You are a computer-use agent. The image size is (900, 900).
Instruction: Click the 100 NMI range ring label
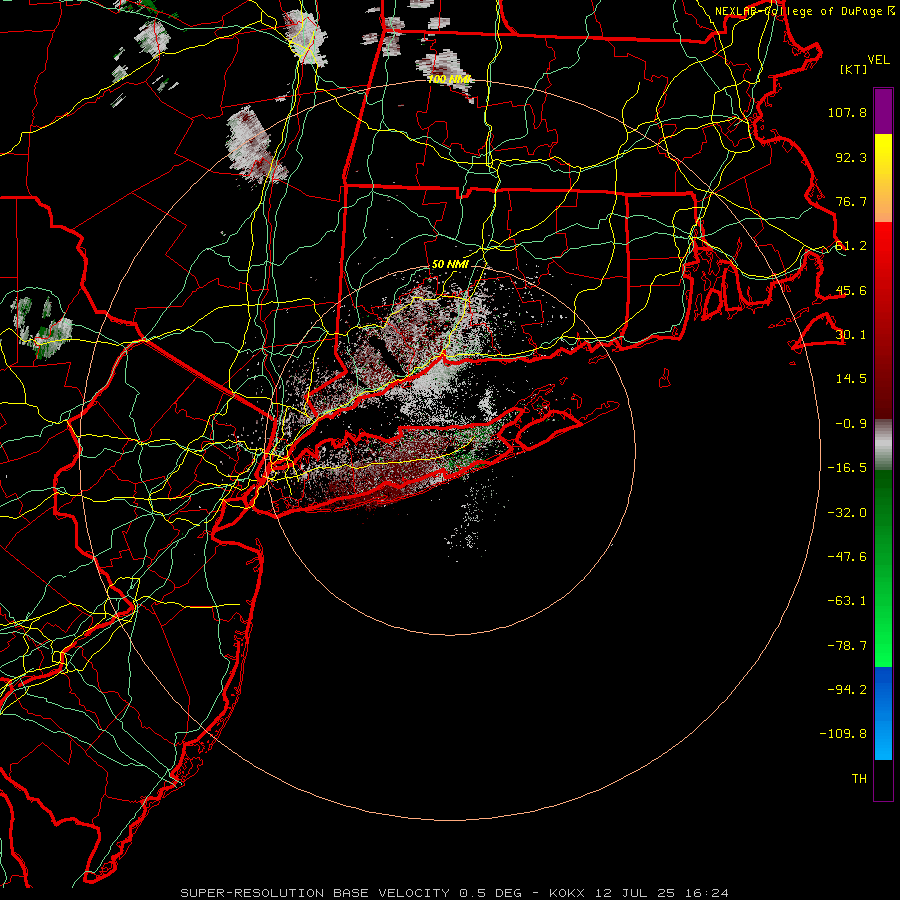point(449,79)
